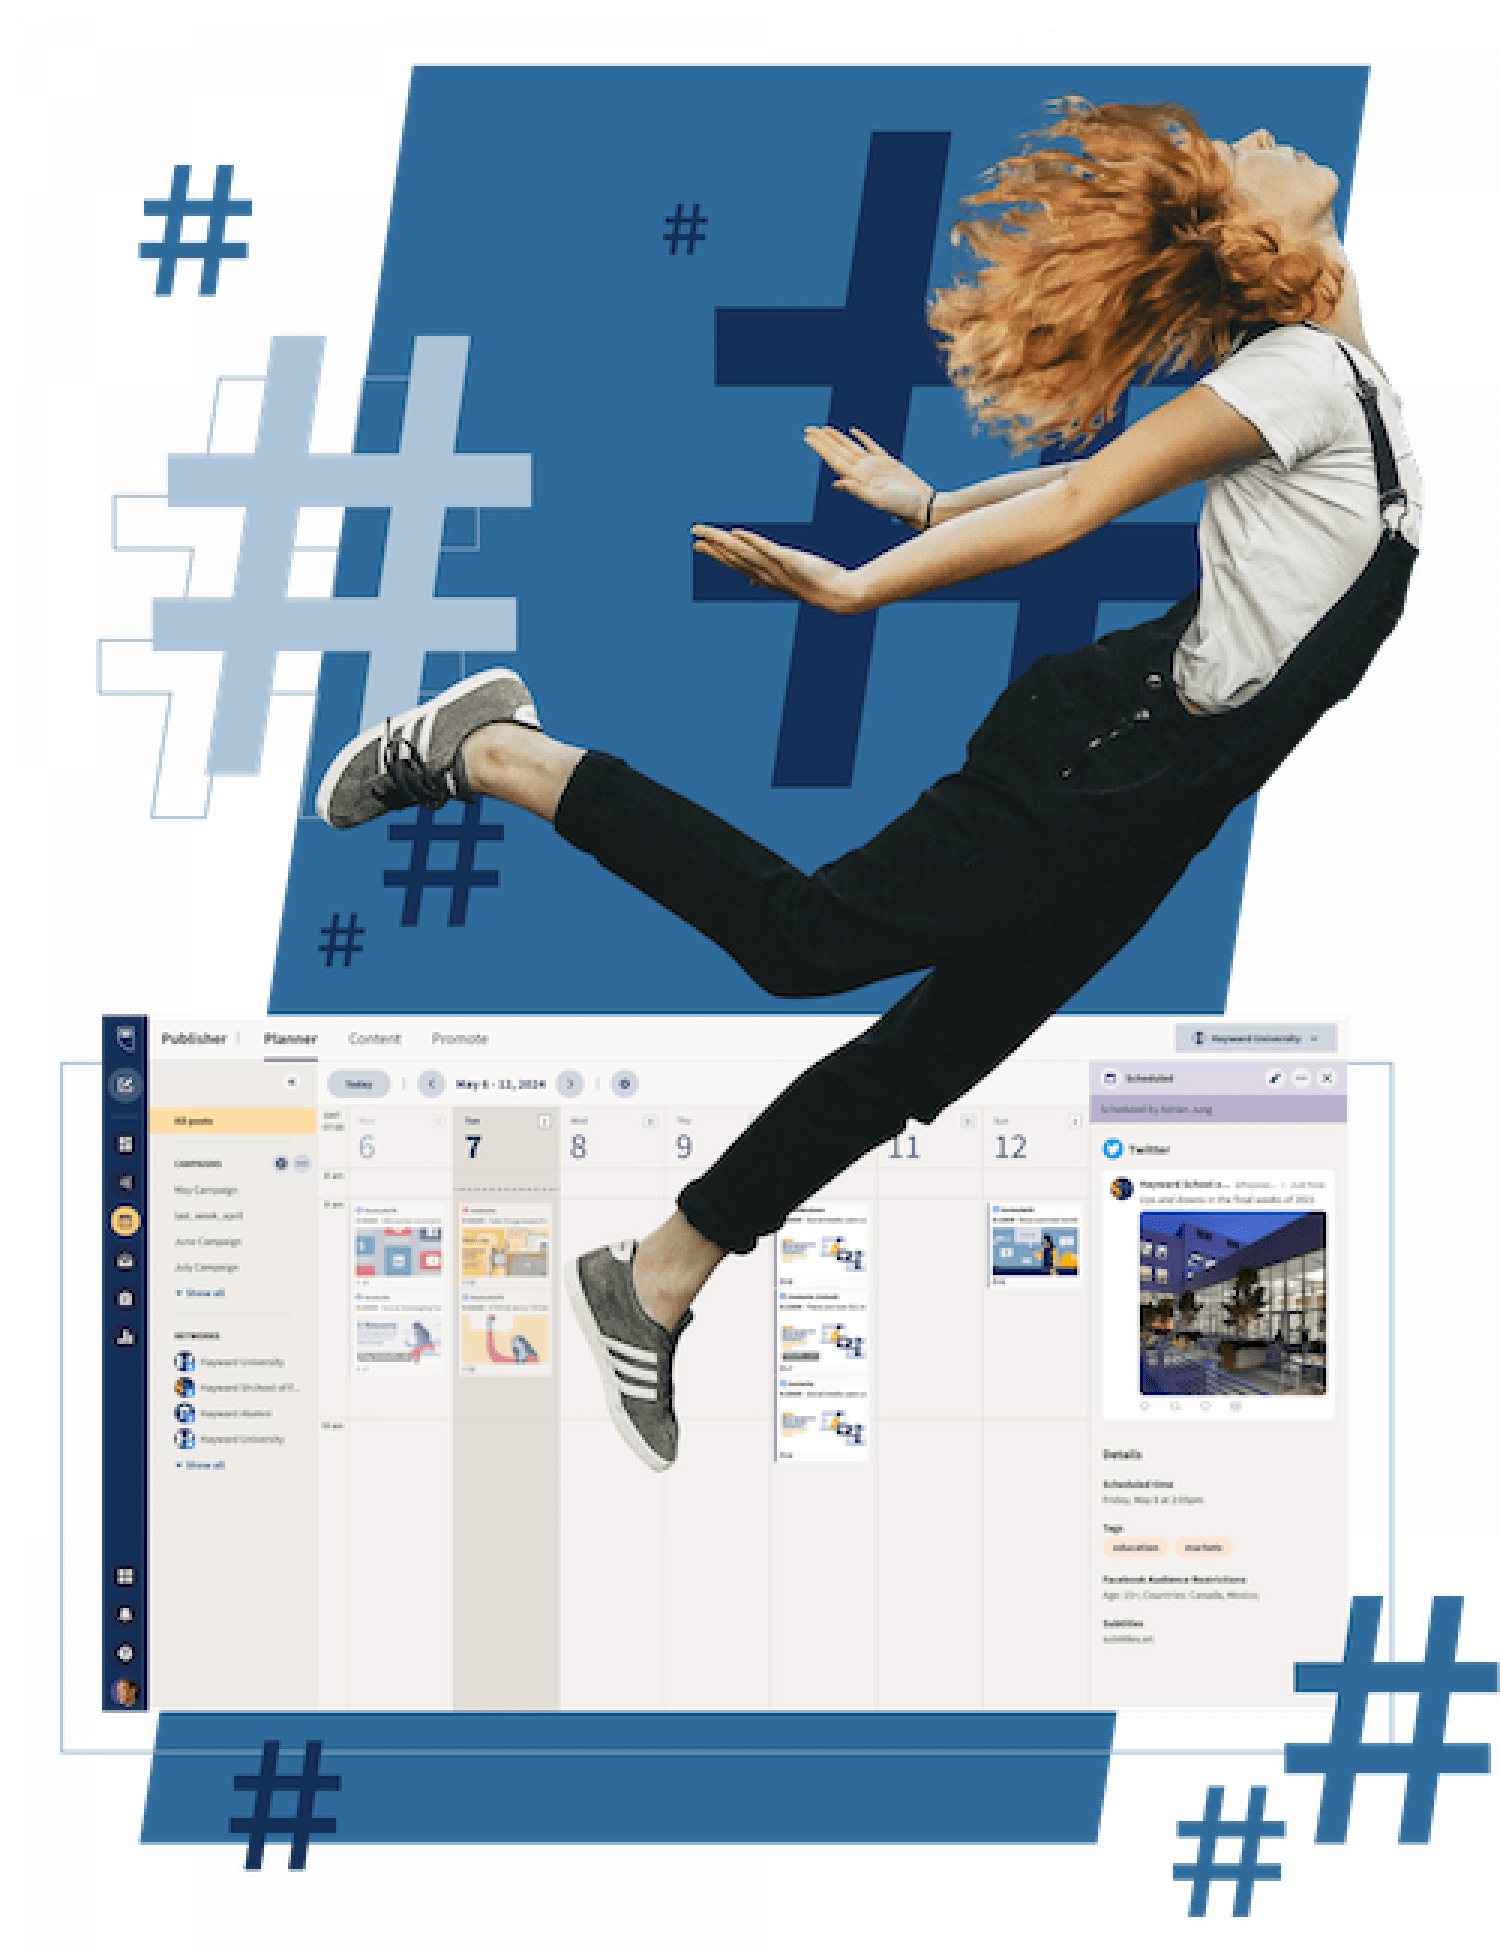Open the first post thumbnail on Monday 6

pyautogui.click(x=398, y=1251)
